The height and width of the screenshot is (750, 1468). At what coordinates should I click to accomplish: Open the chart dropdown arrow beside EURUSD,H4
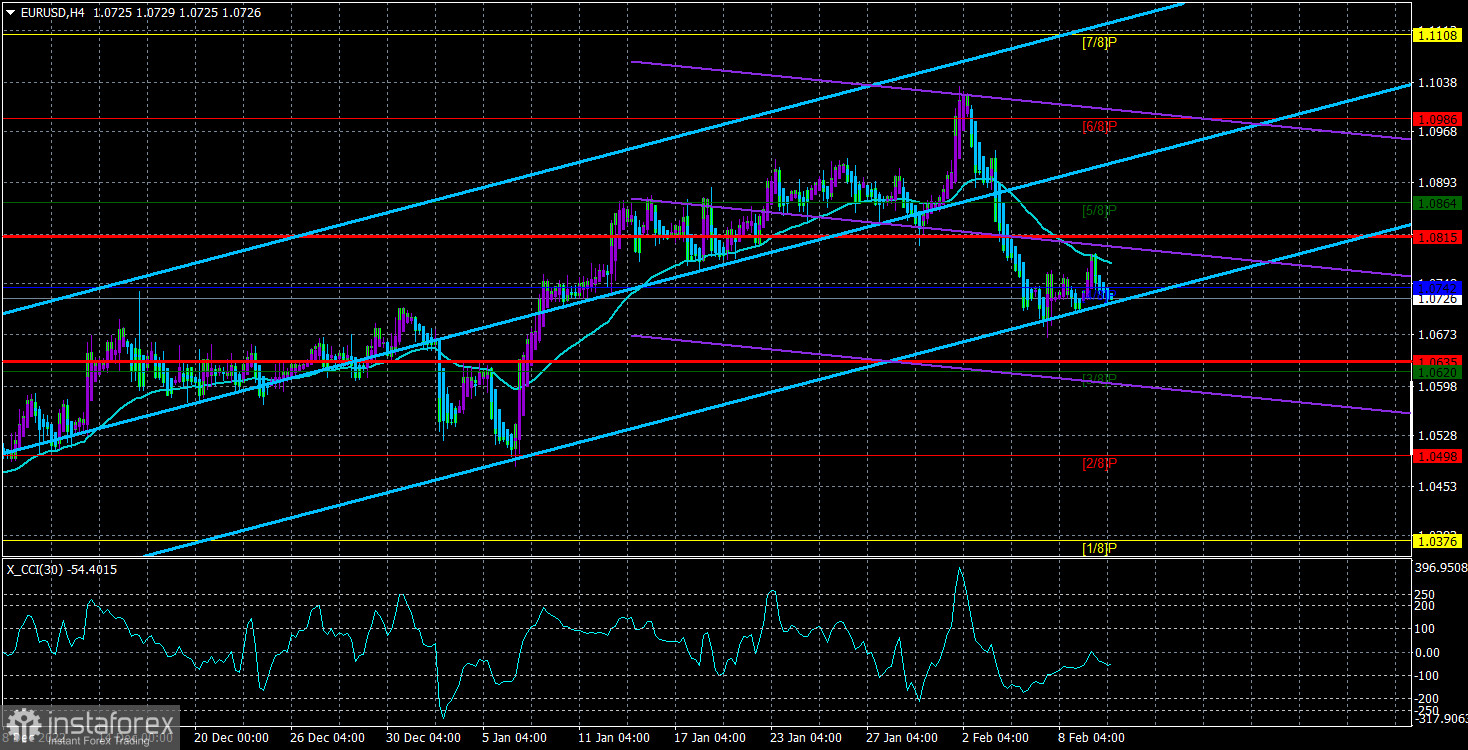[11, 12]
